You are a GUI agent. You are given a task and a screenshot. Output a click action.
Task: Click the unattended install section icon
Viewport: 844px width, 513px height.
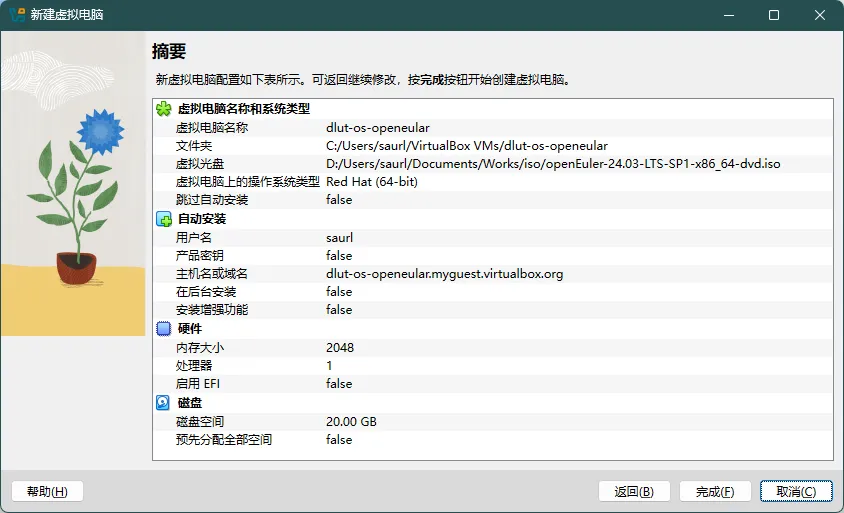click(164, 219)
